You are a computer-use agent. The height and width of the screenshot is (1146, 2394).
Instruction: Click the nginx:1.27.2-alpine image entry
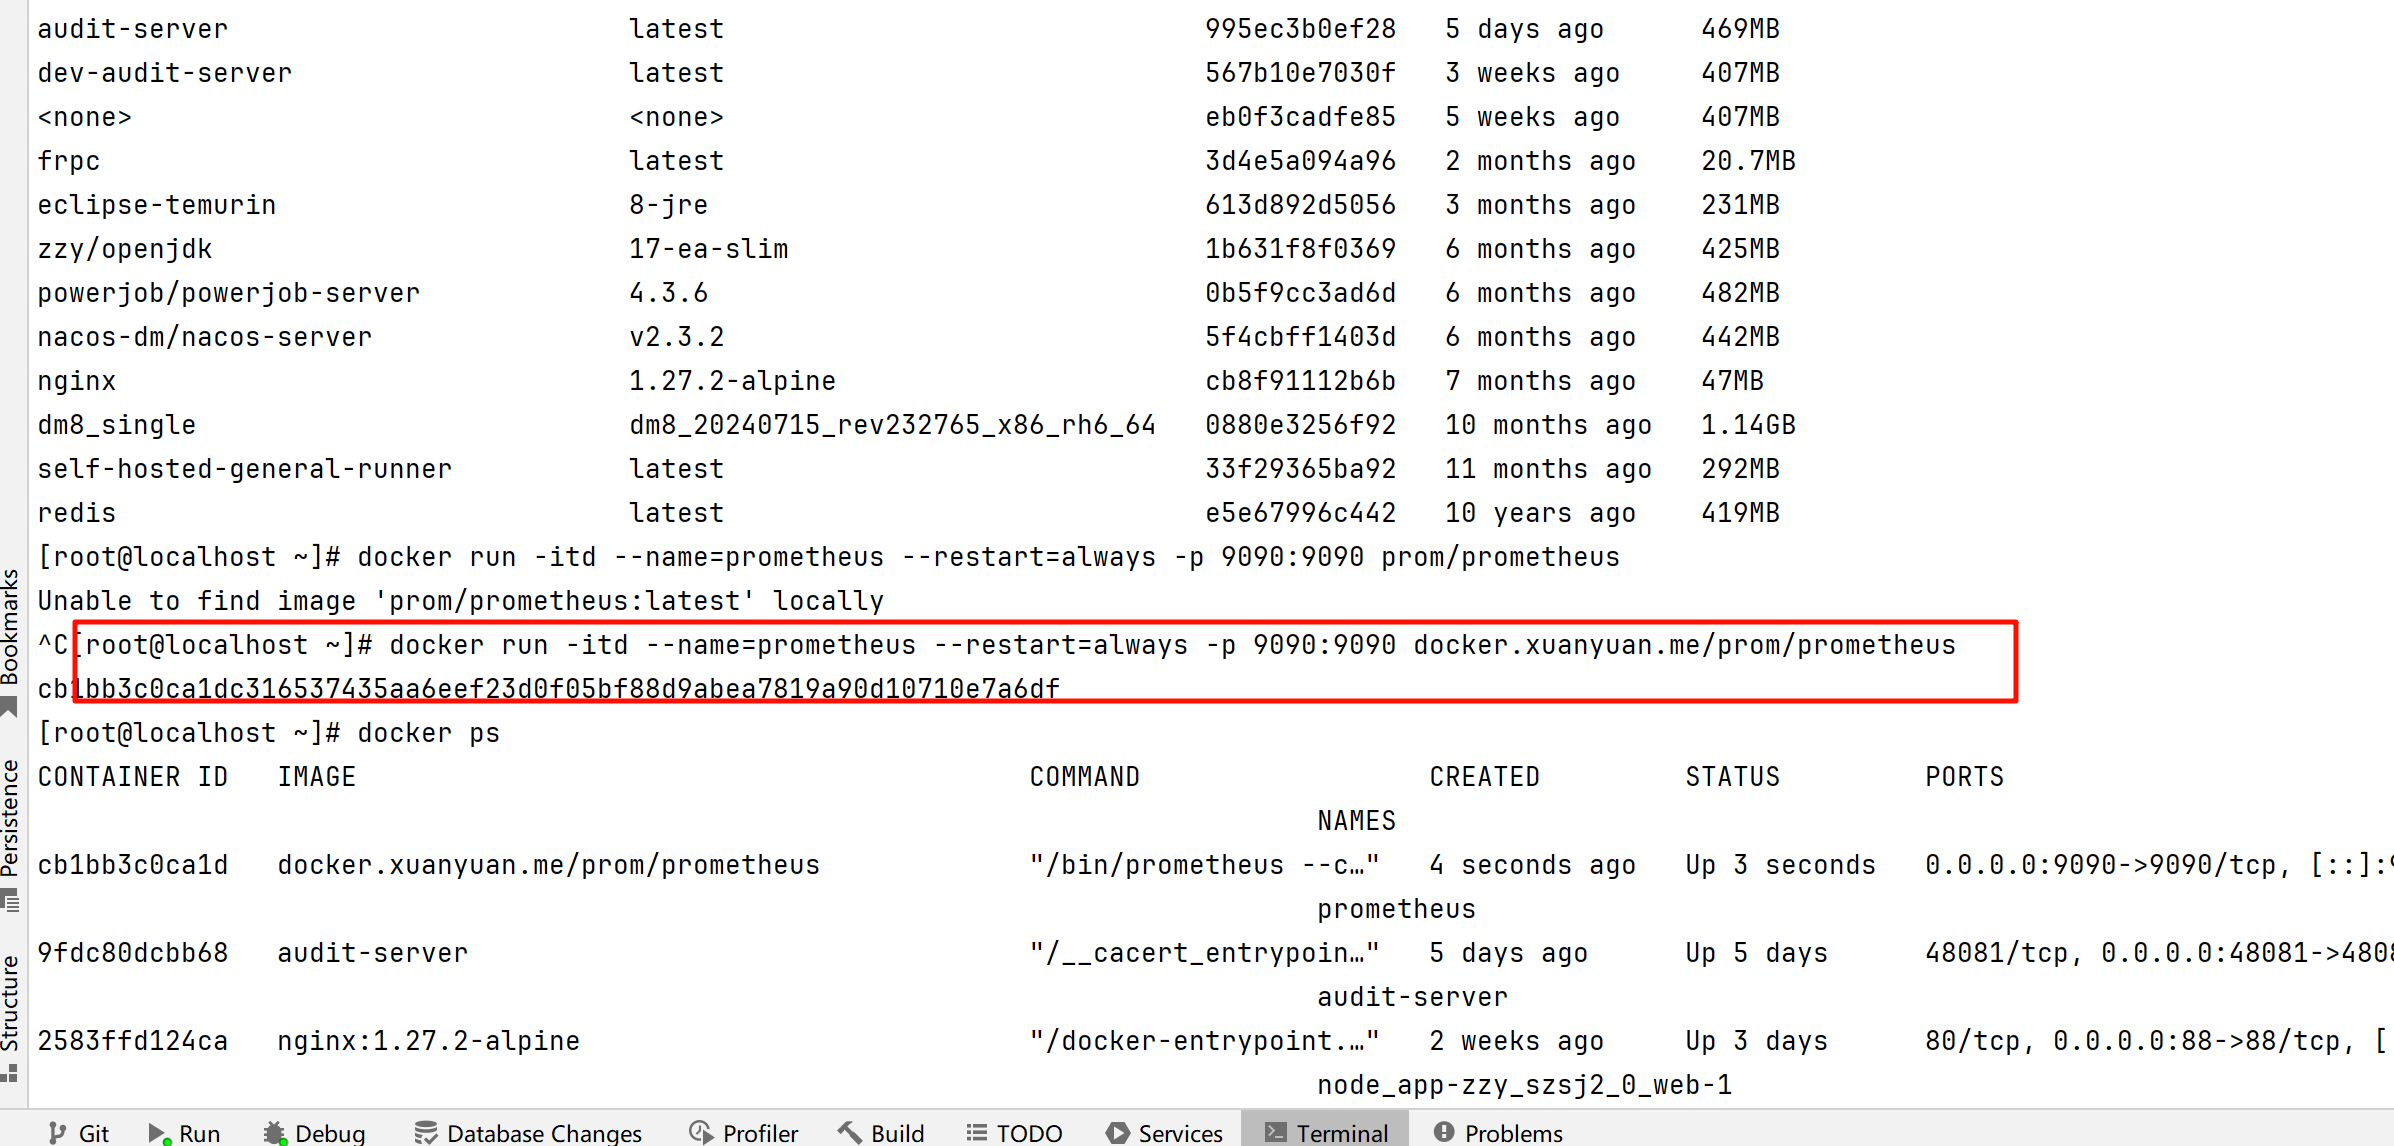click(428, 1041)
